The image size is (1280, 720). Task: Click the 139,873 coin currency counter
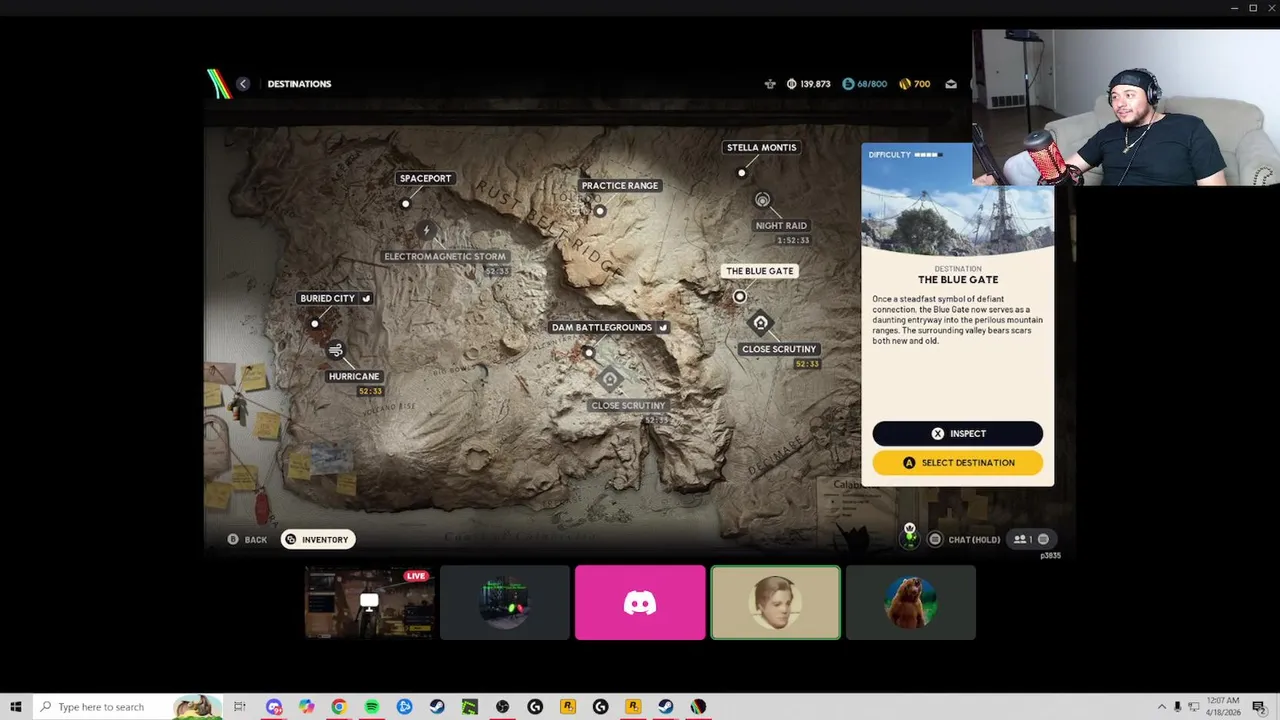click(809, 84)
